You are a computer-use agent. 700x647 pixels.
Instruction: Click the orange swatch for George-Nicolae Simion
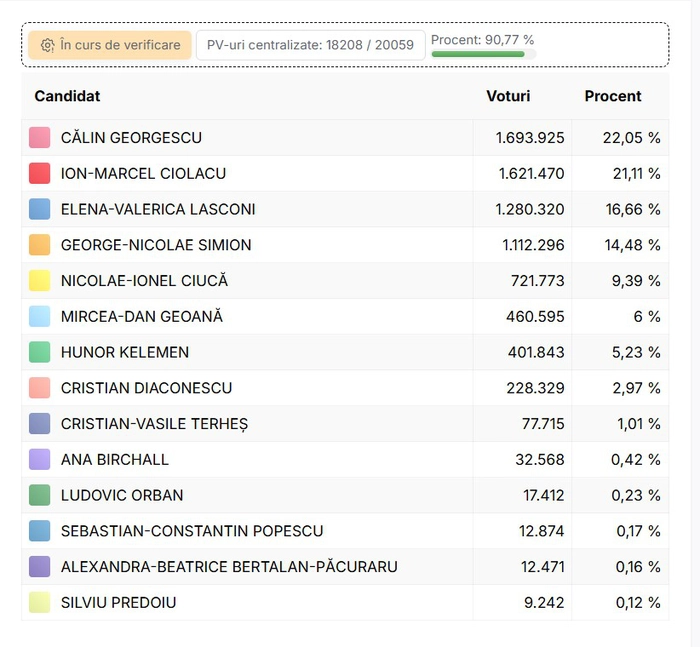click(40, 245)
